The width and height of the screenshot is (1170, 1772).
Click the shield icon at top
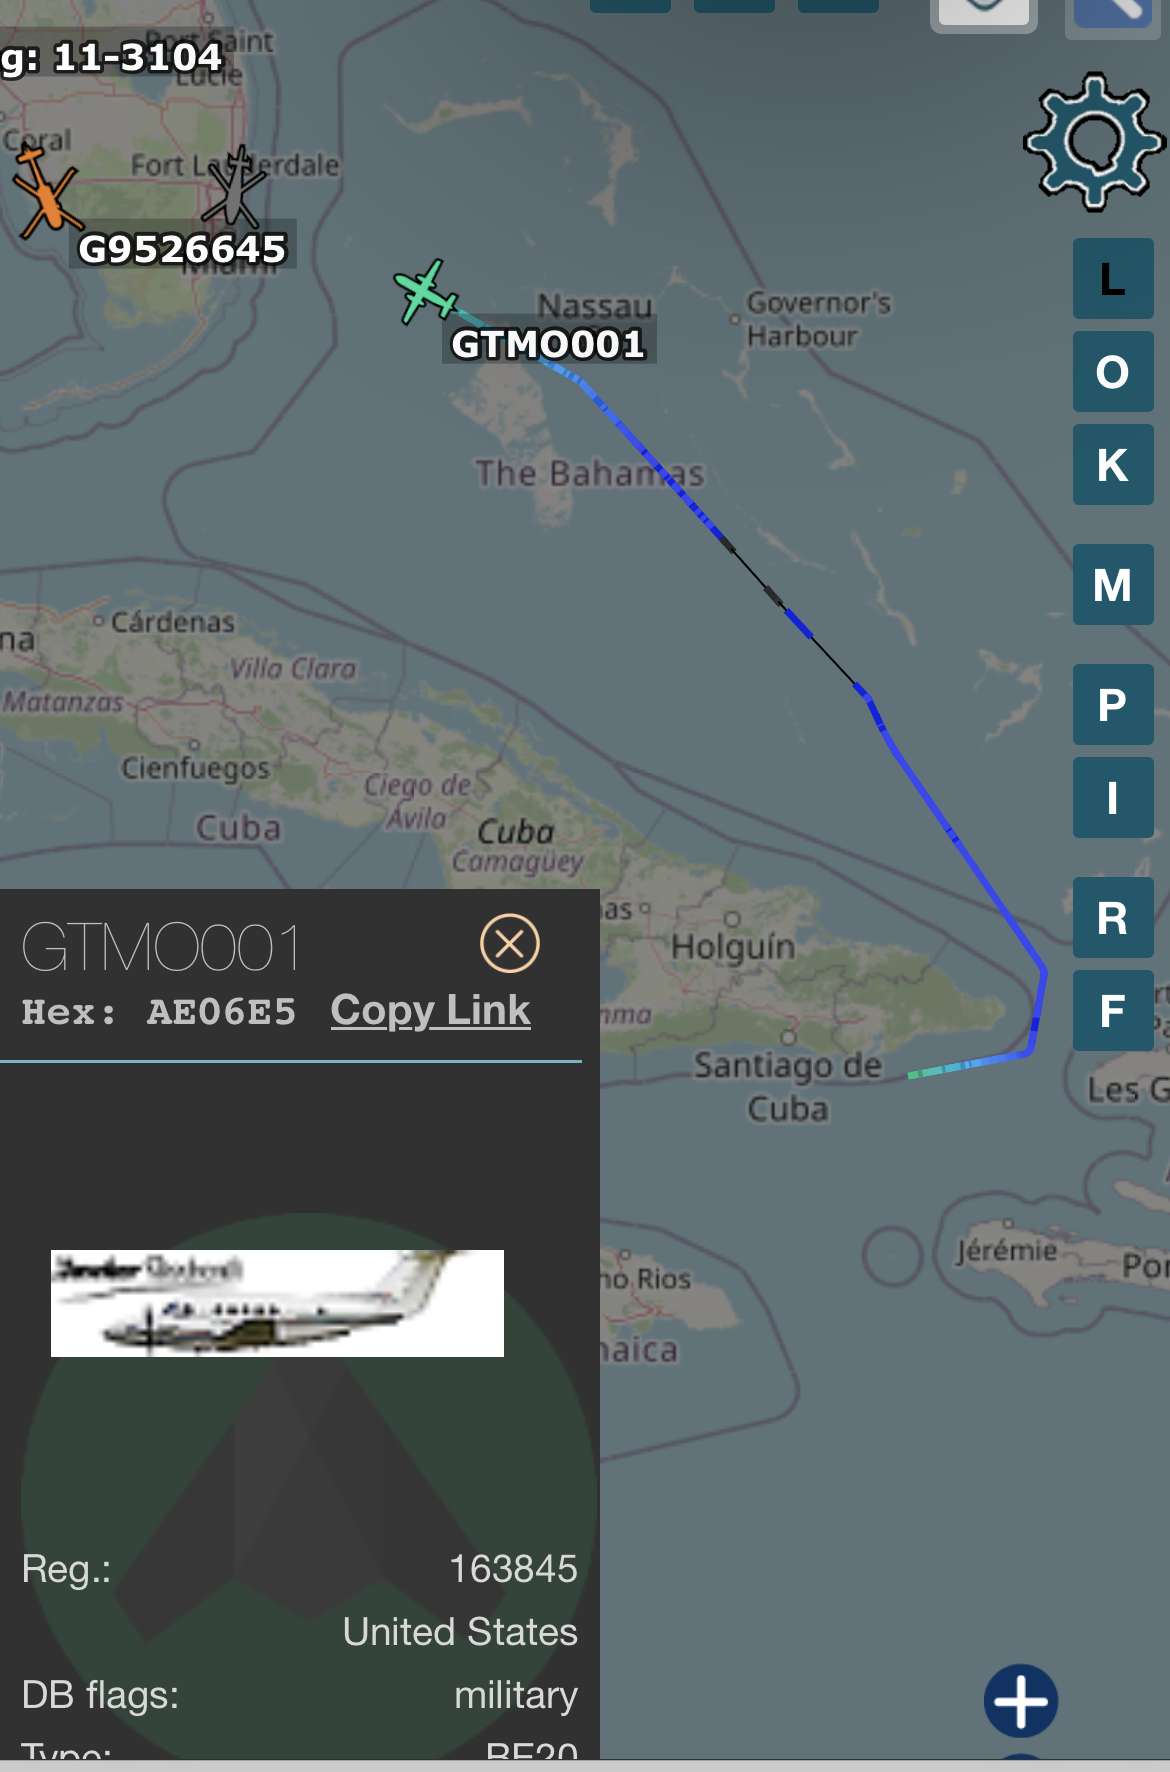[984, 14]
